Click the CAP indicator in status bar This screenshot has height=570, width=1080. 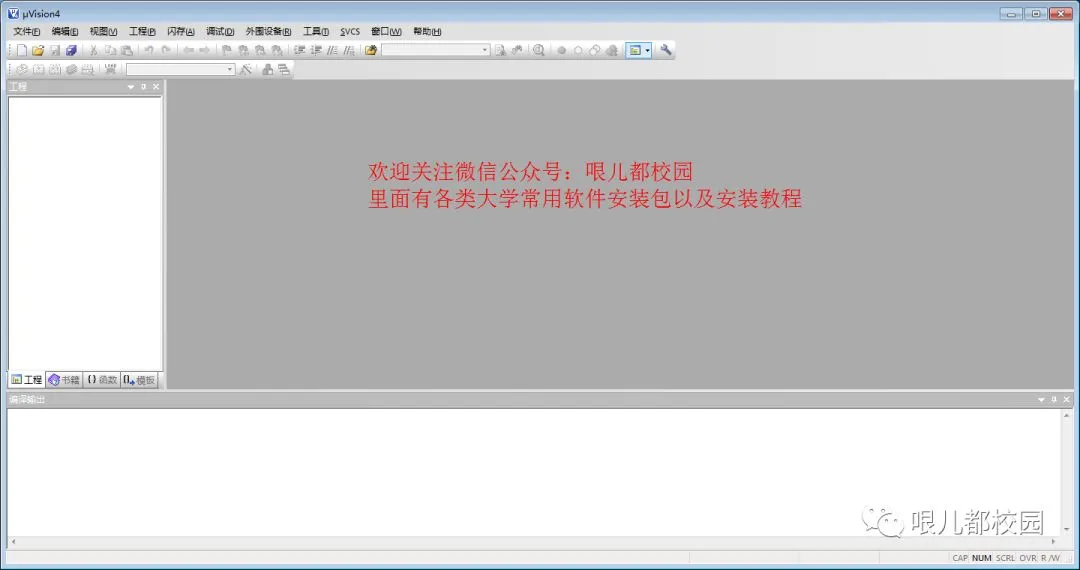960,558
